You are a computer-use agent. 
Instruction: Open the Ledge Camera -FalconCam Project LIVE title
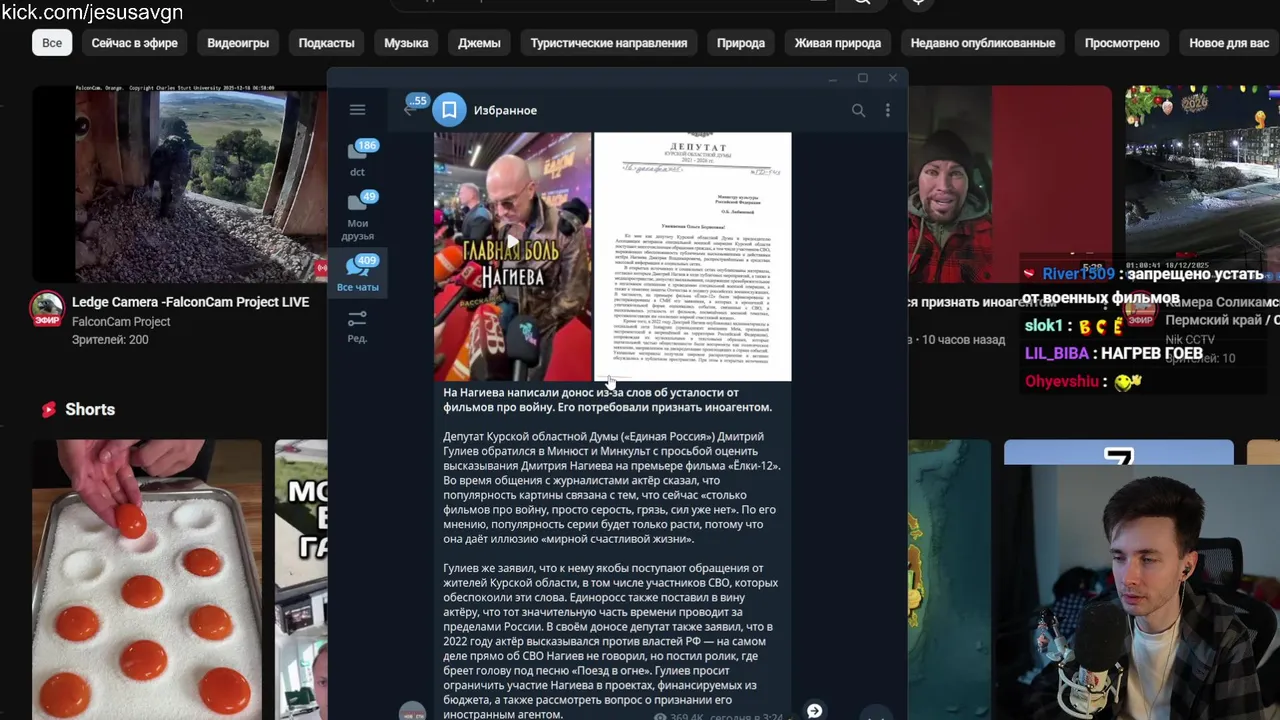coord(190,302)
